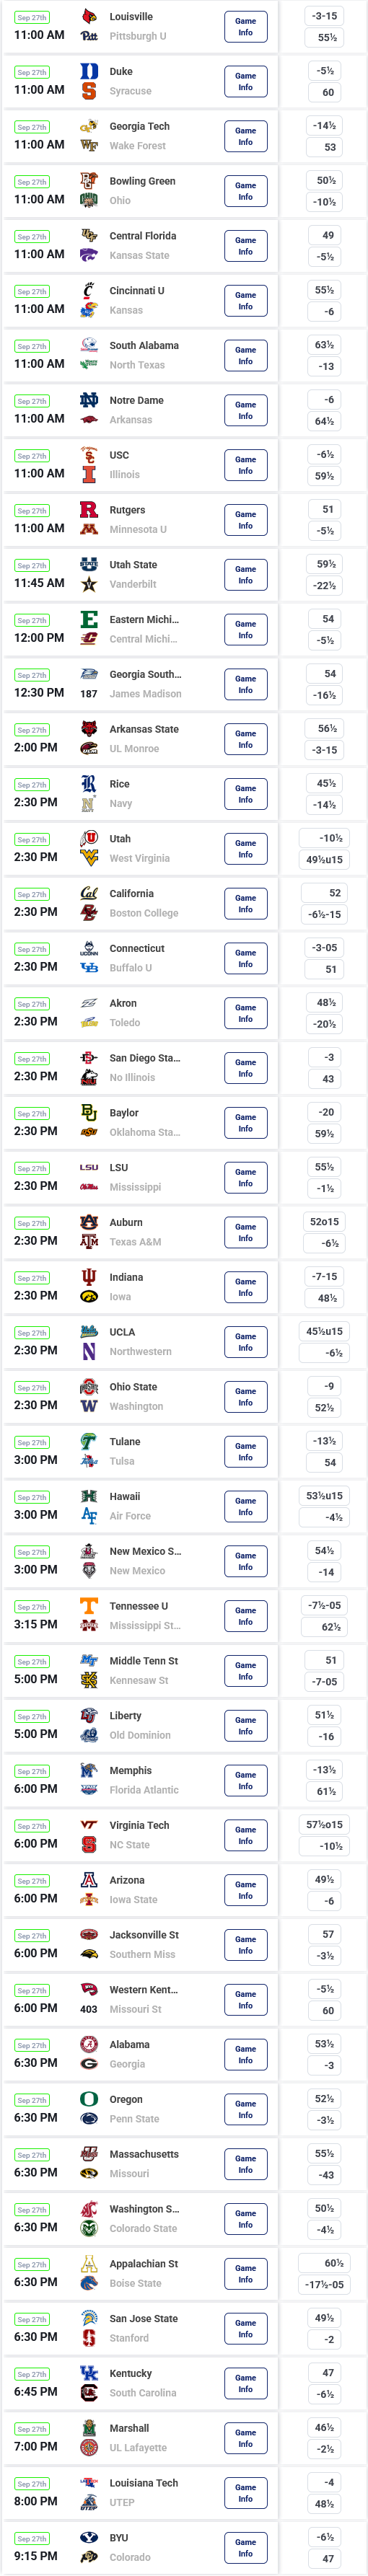Open Game Info for USC vs Illinois
Image resolution: width=368 pixels, height=2576 pixels.
tap(245, 465)
